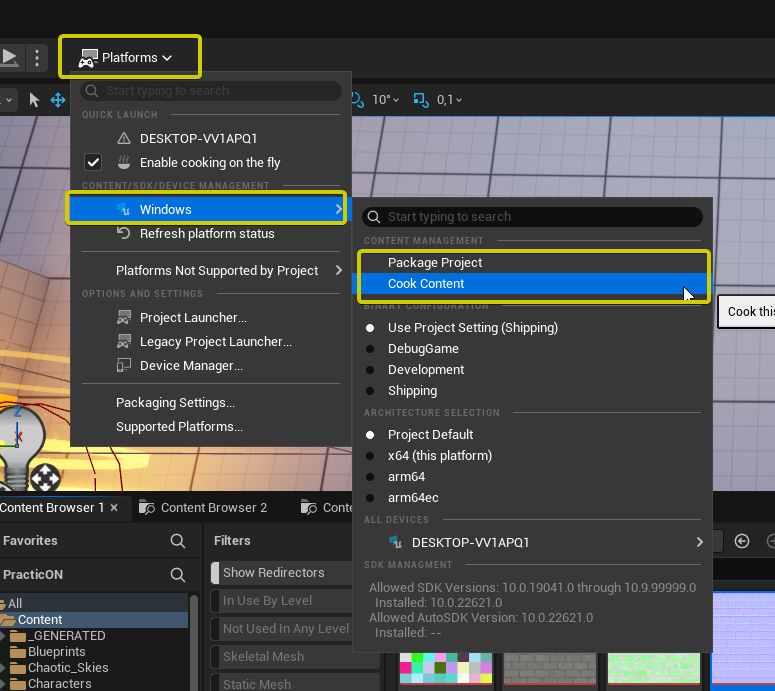The width and height of the screenshot is (775, 691).
Task: Click the PracticON search magnifier icon
Action: point(178,575)
